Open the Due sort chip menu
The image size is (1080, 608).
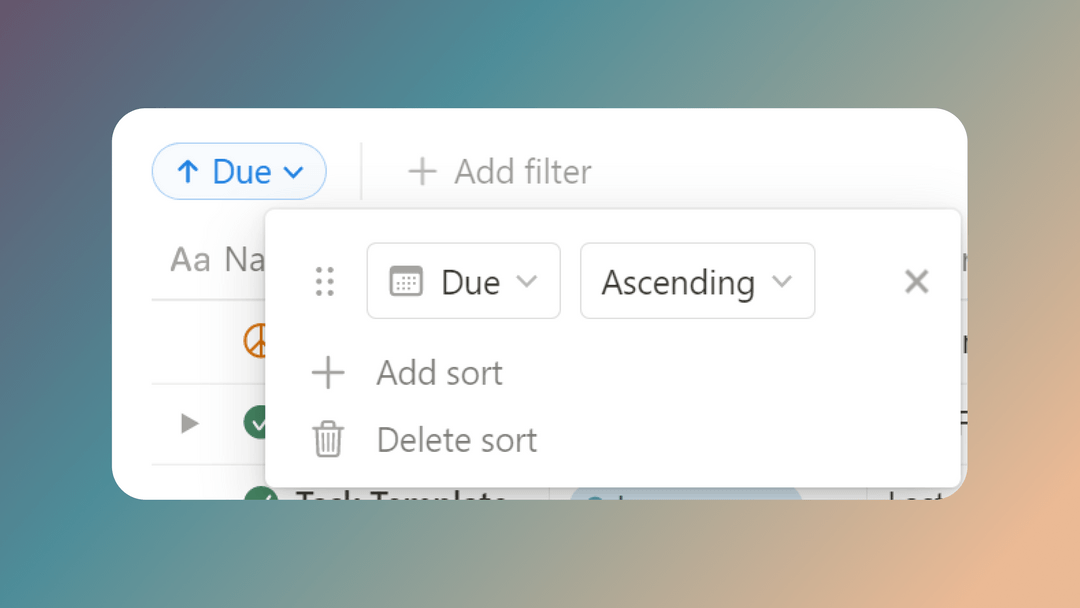point(239,171)
